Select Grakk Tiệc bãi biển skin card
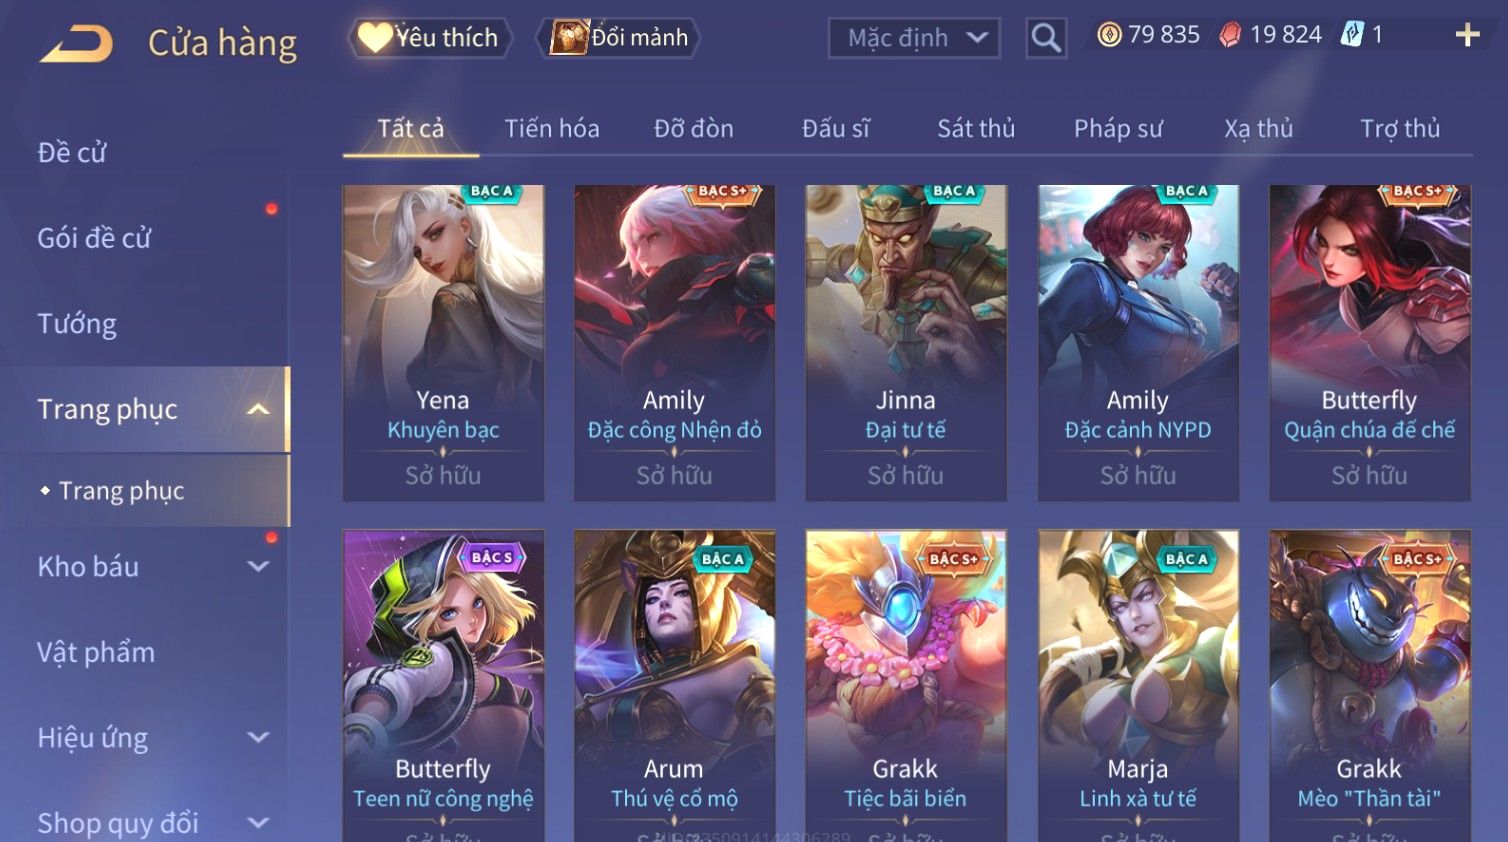This screenshot has height=842, width=1508. pos(906,686)
